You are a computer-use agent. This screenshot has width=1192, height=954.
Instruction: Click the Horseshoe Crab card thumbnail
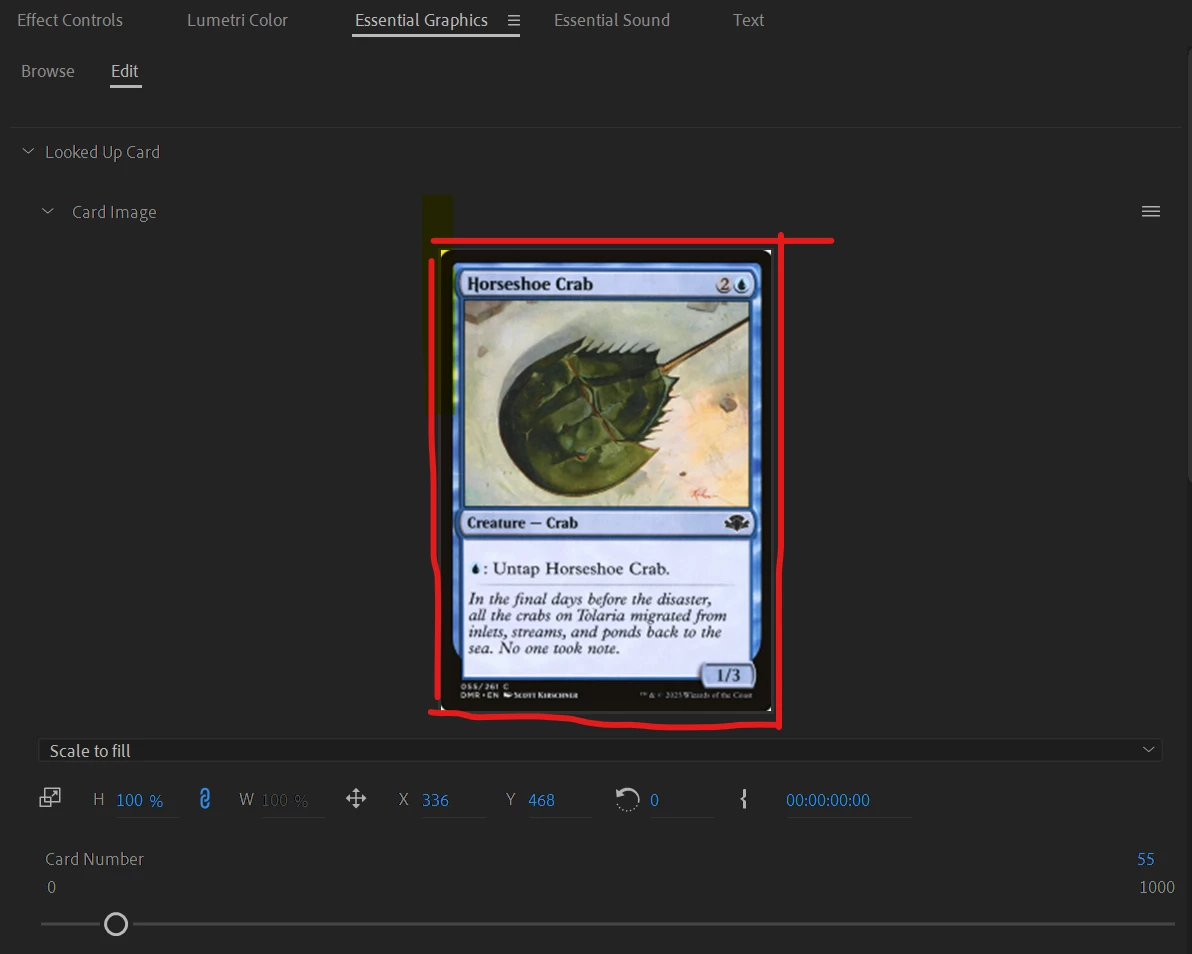pyautogui.click(x=606, y=480)
